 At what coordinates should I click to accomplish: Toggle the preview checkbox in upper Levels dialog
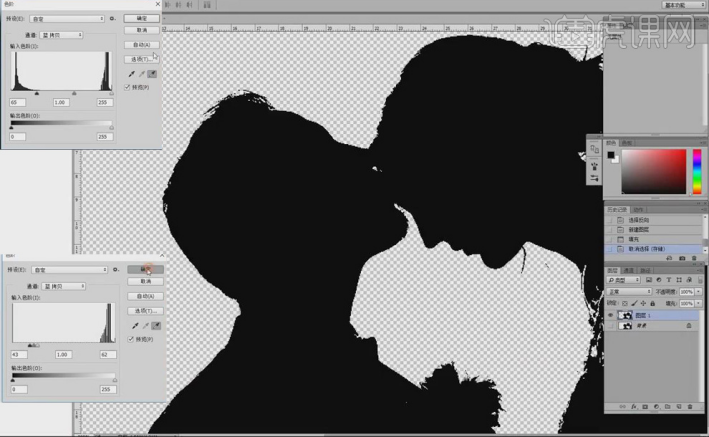(x=128, y=87)
